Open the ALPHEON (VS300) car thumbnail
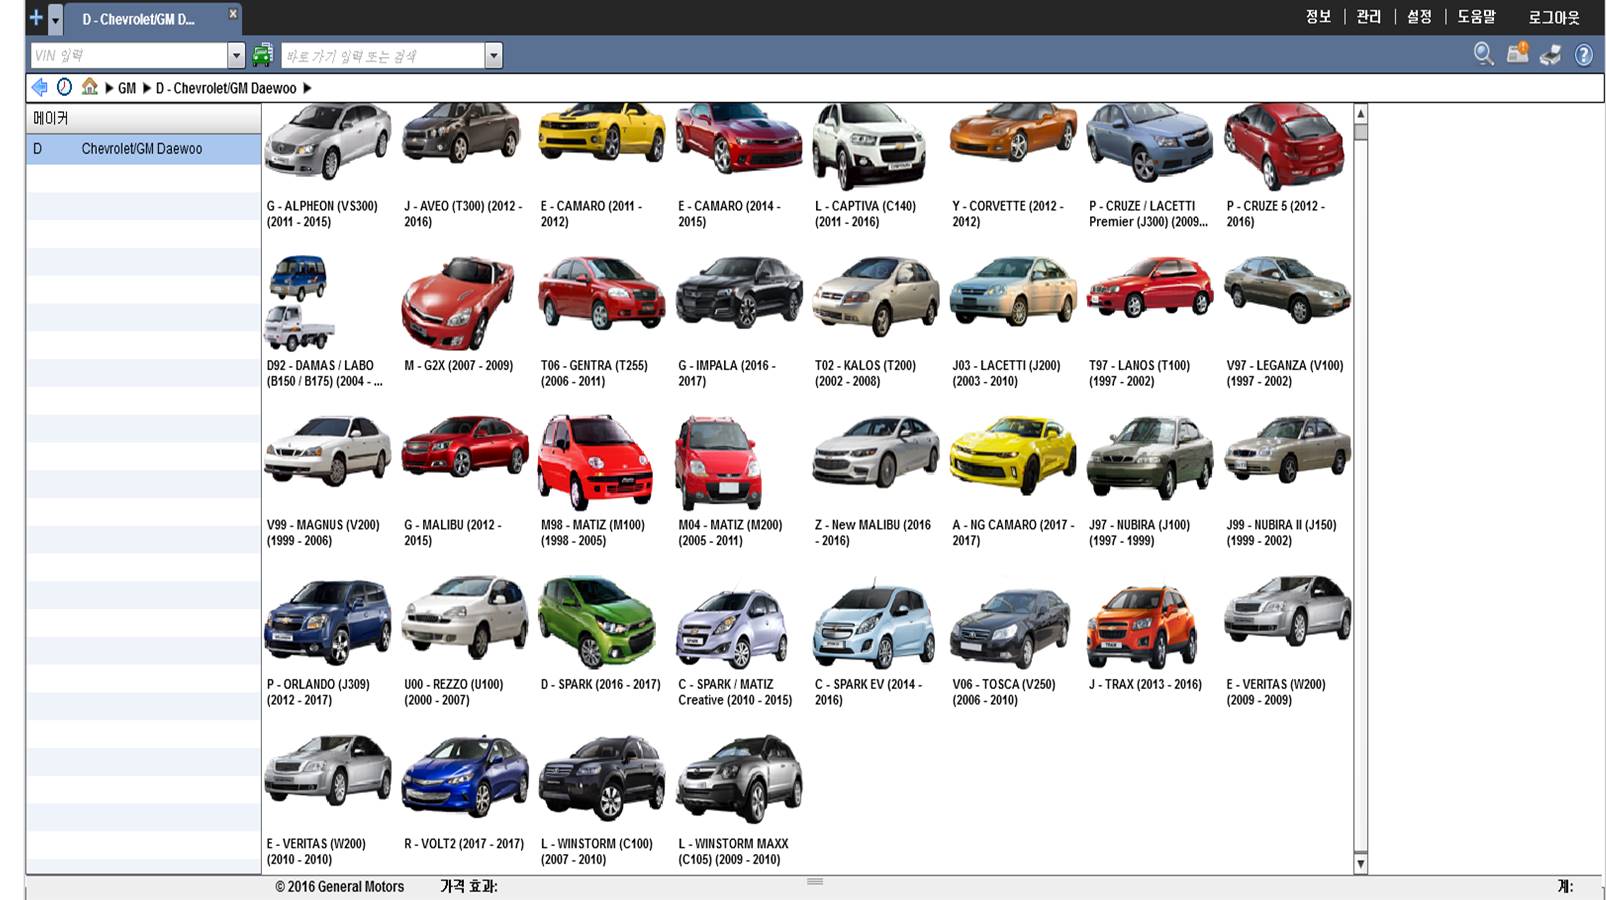This screenshot has height=900, width=1606. tap(327, 140)
